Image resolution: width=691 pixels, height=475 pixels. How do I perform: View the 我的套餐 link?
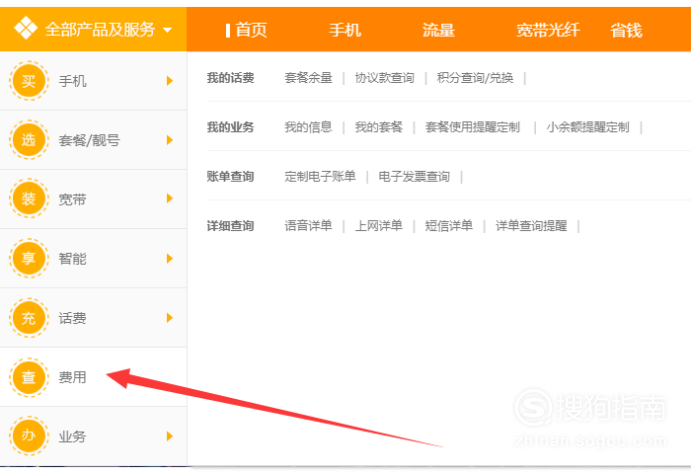tap(379, 127)
